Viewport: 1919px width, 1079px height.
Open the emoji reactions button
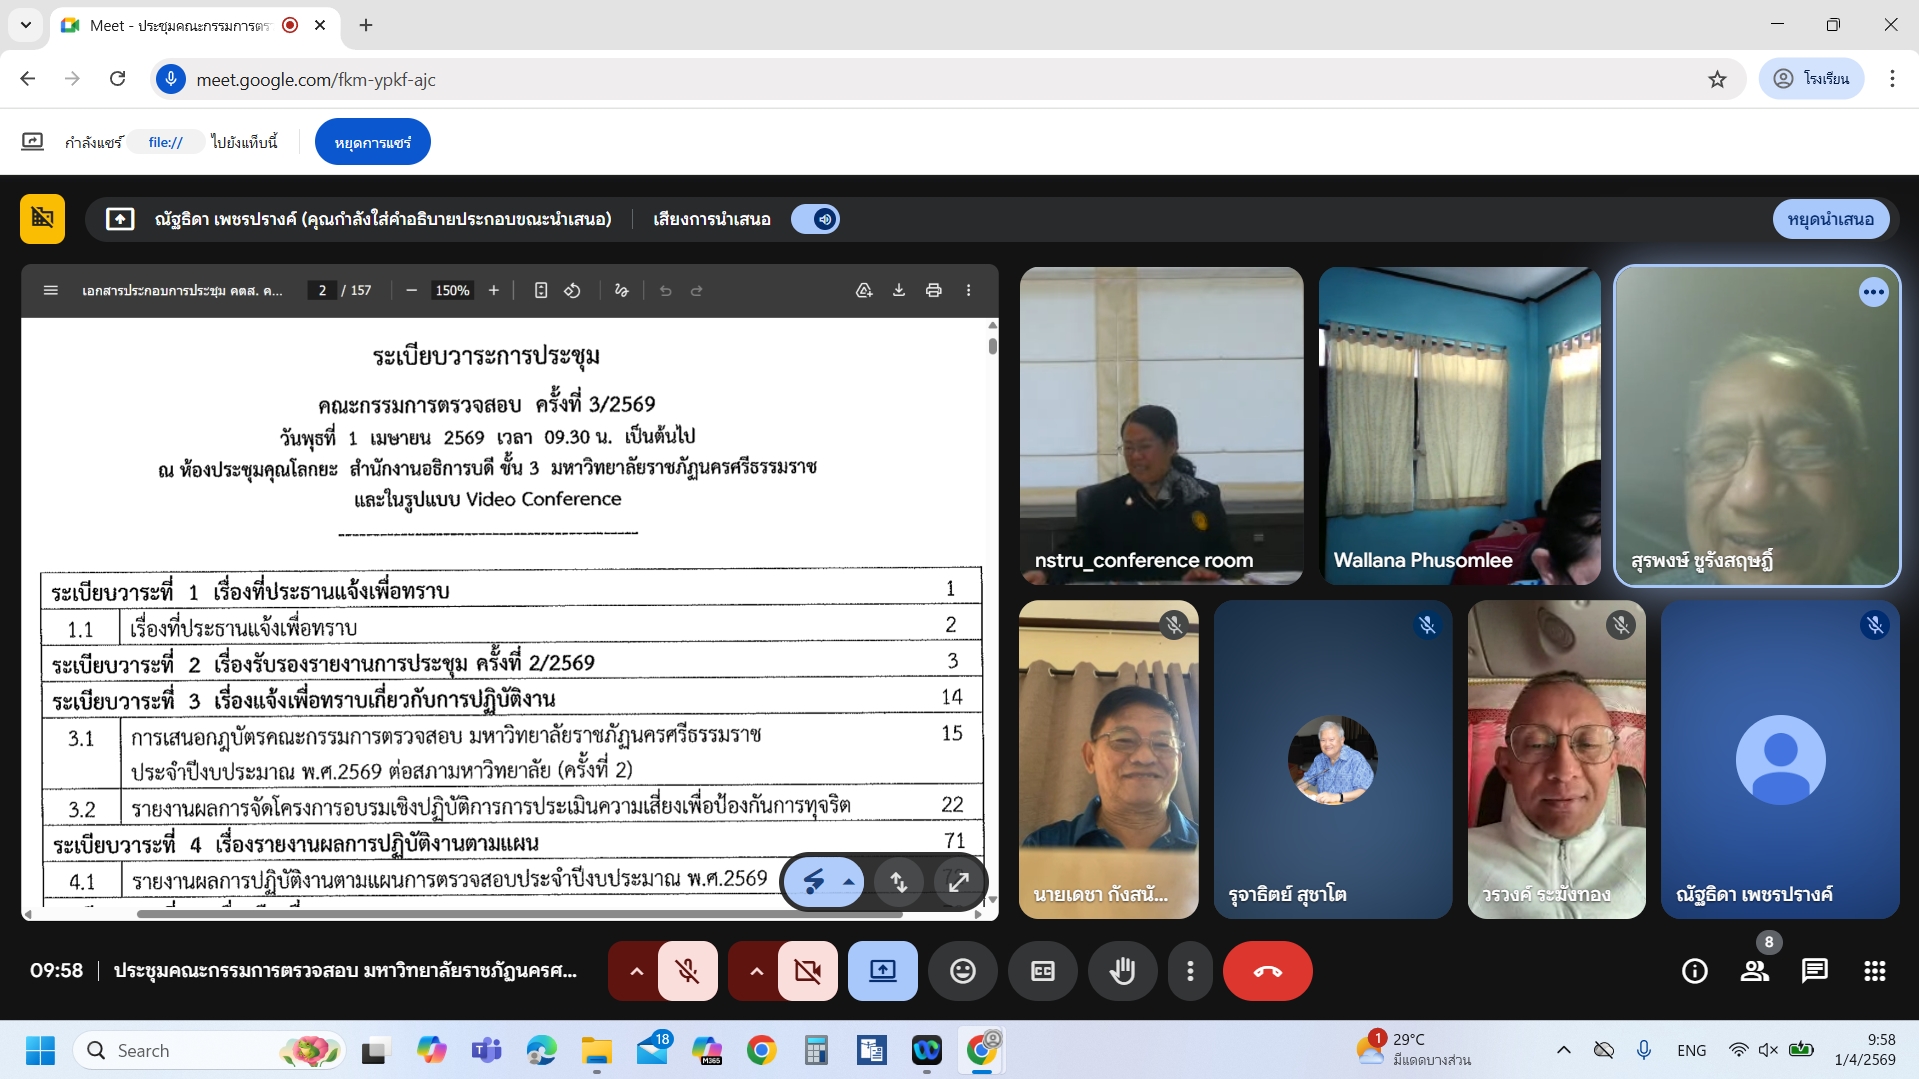tap(962, 970)
